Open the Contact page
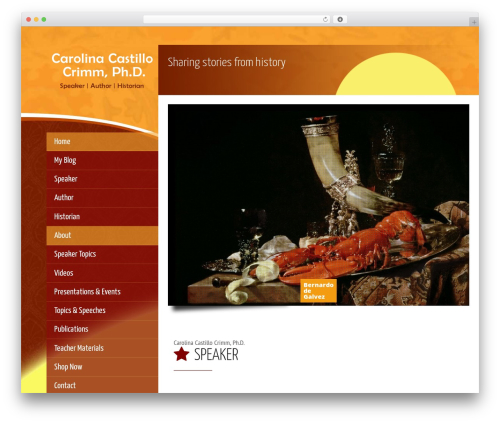Viewport: 500px width, 423px height. [102, 385]
